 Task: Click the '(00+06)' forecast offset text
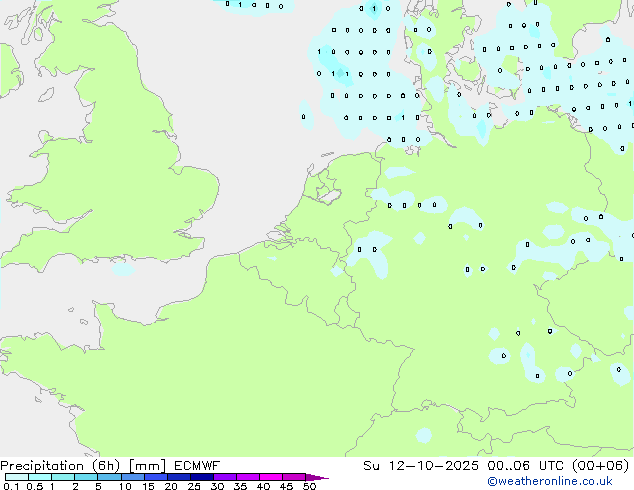(x=601, y=466)
